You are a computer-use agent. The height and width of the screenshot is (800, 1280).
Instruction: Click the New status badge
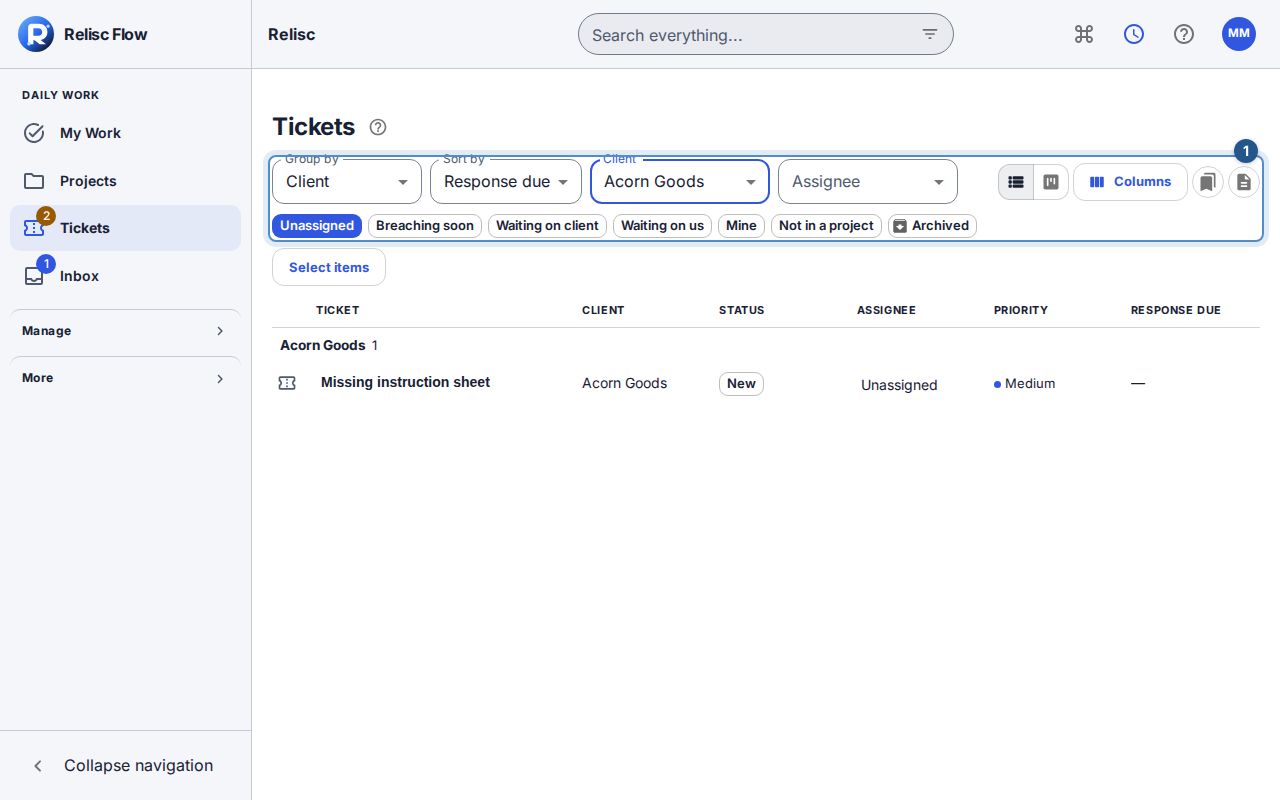[x=741, y=384]
